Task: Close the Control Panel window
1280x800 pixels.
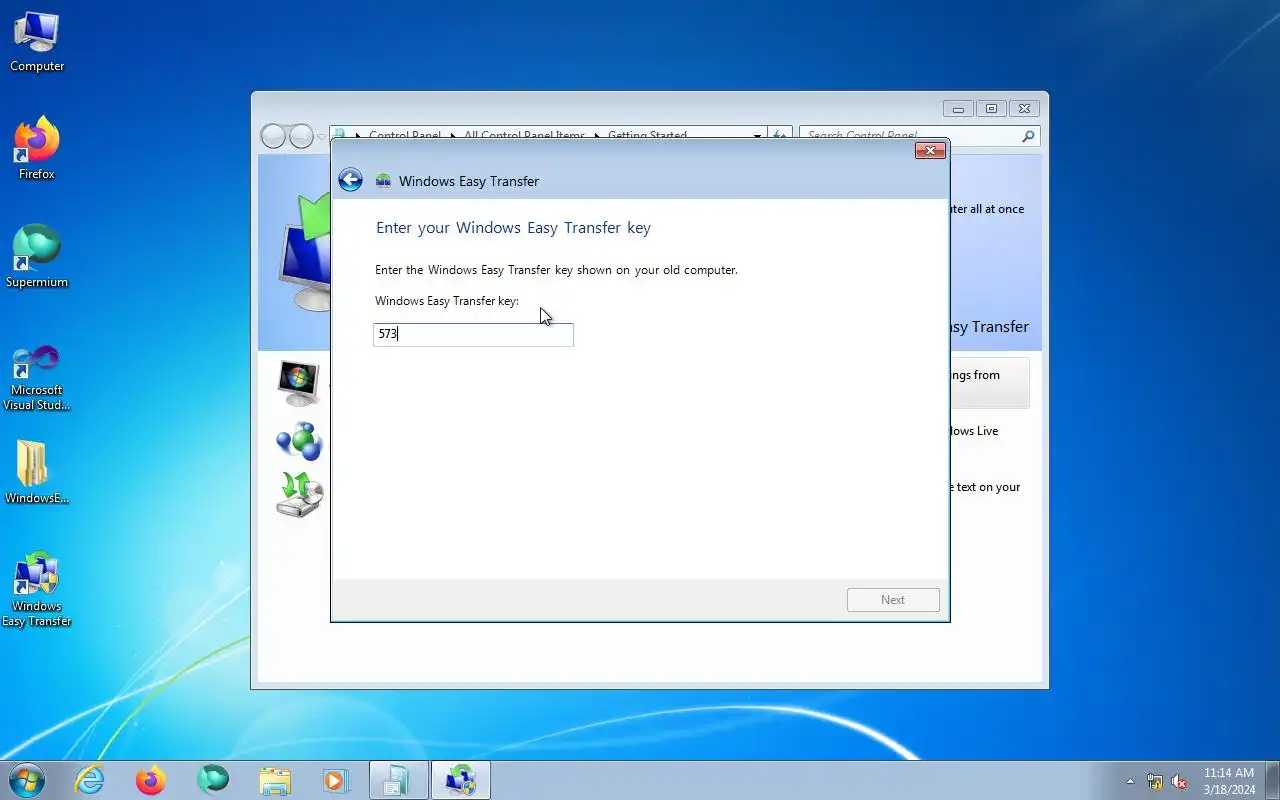Action: [x=1024, y=109]
